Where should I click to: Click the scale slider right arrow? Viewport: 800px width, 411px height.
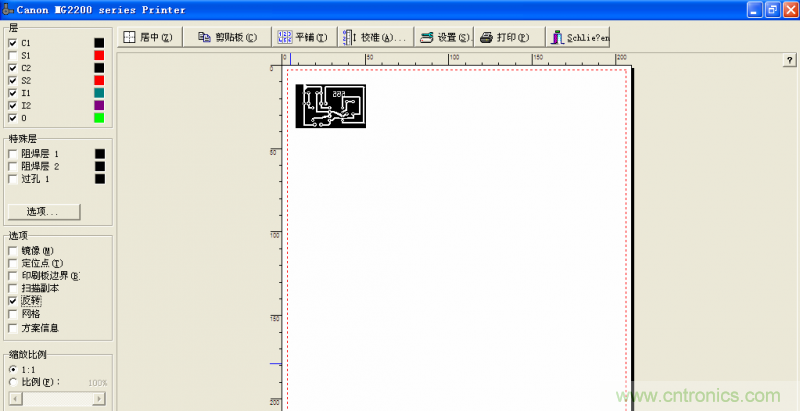coord(99,398)
